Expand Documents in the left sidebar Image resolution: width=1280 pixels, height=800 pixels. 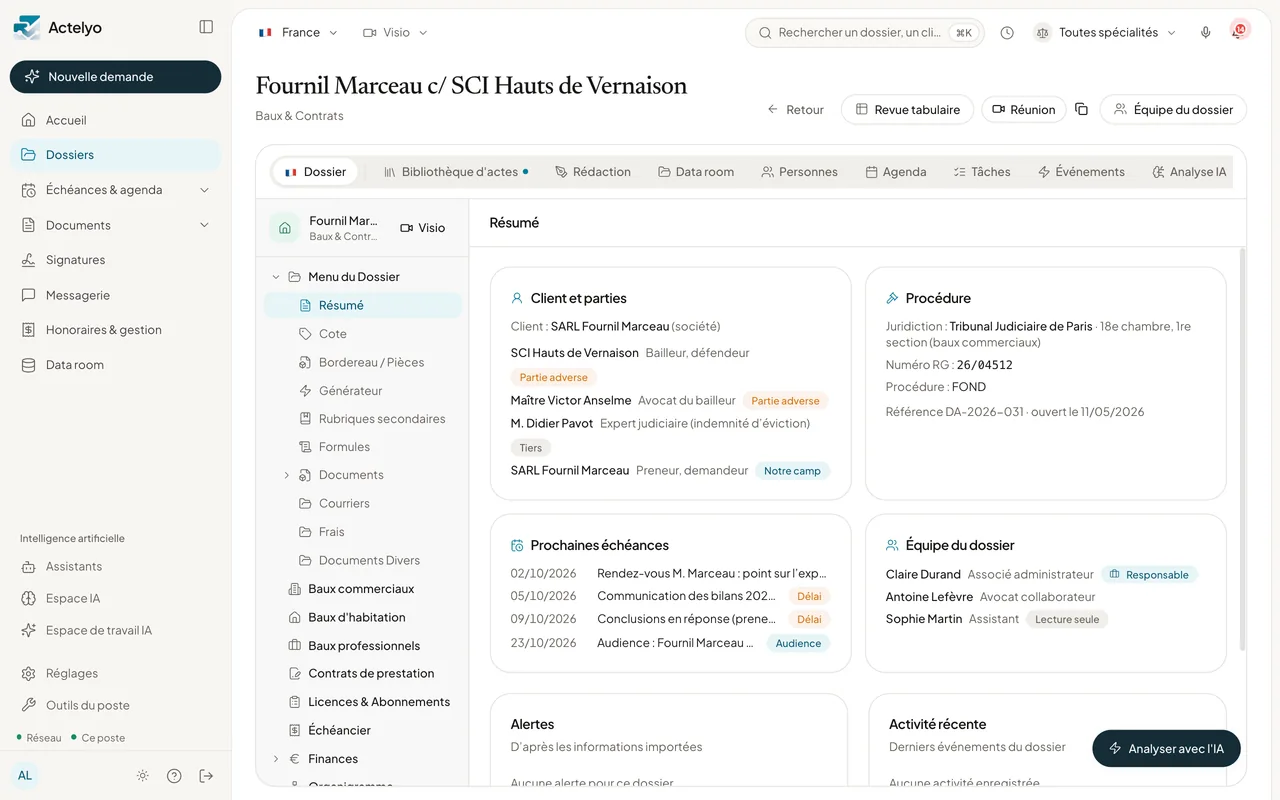click(x=205, y=225)
